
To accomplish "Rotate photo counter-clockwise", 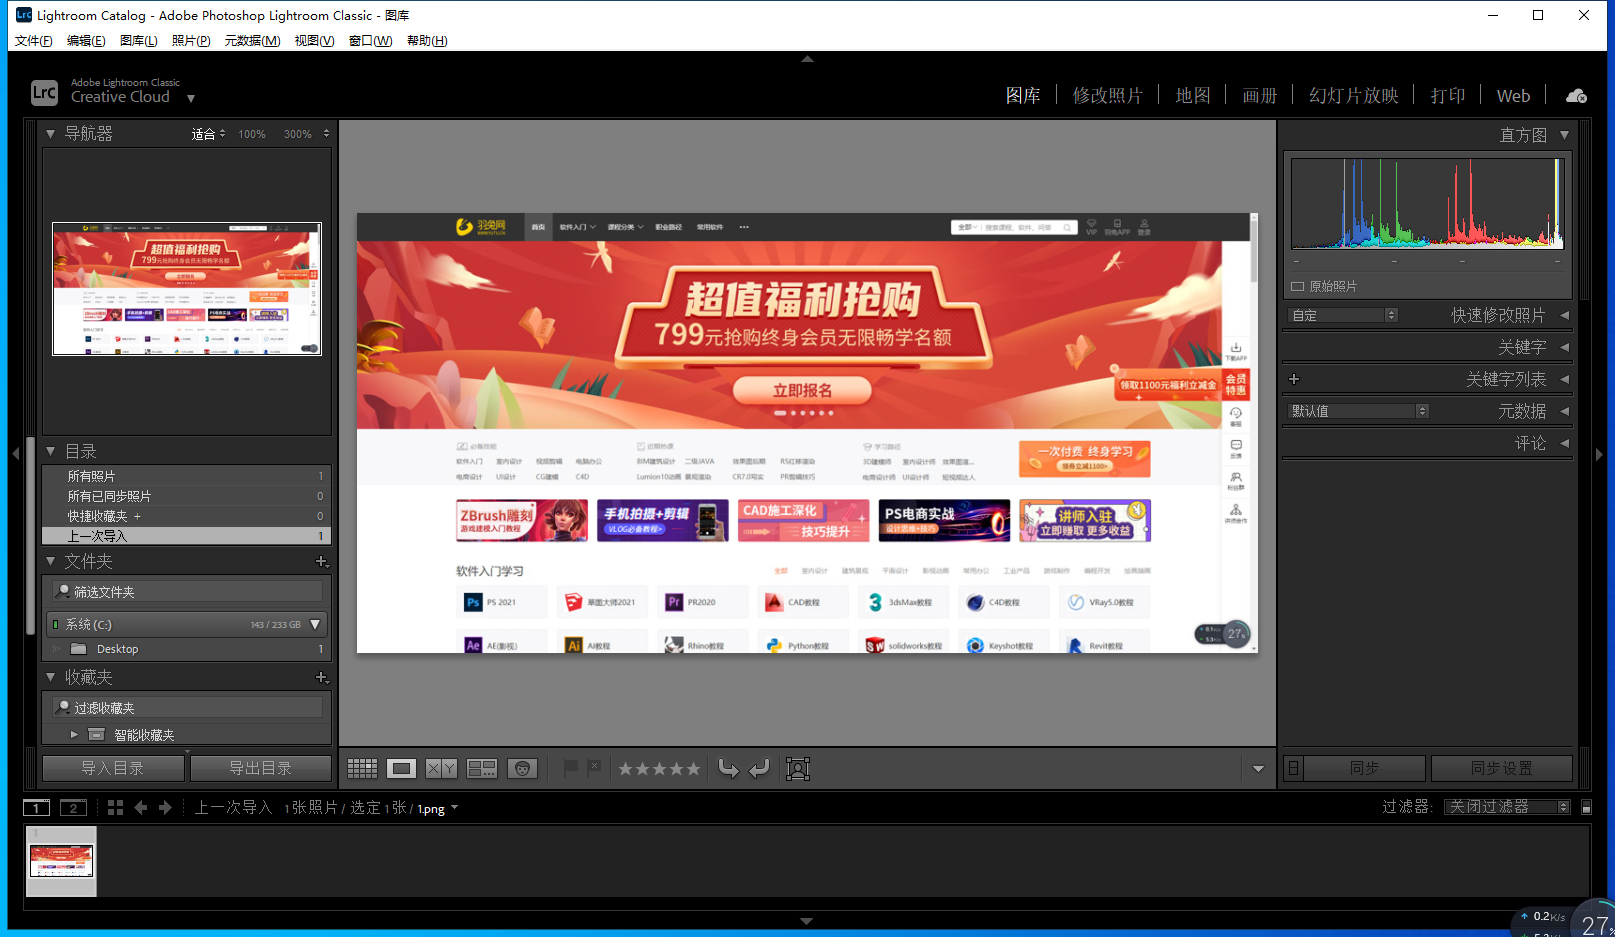I will pos(729,768).
